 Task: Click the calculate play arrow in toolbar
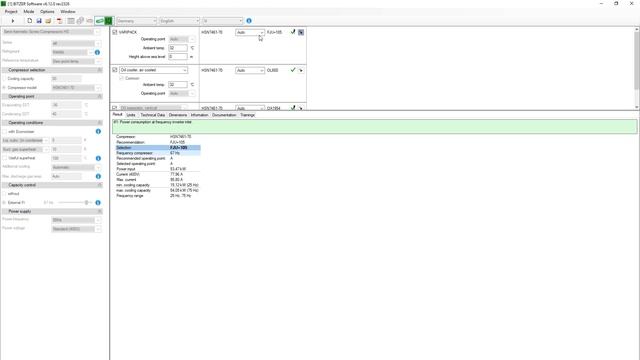coord(13,21)
